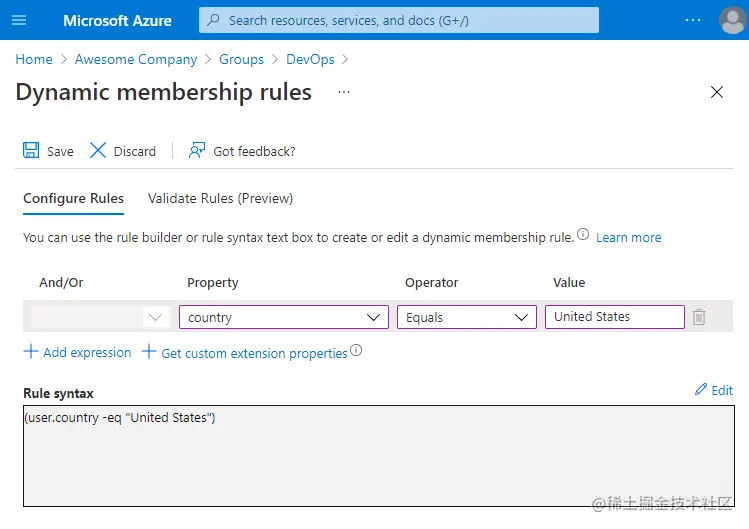
Task: Click the Discard label
Action: [135, 151]
